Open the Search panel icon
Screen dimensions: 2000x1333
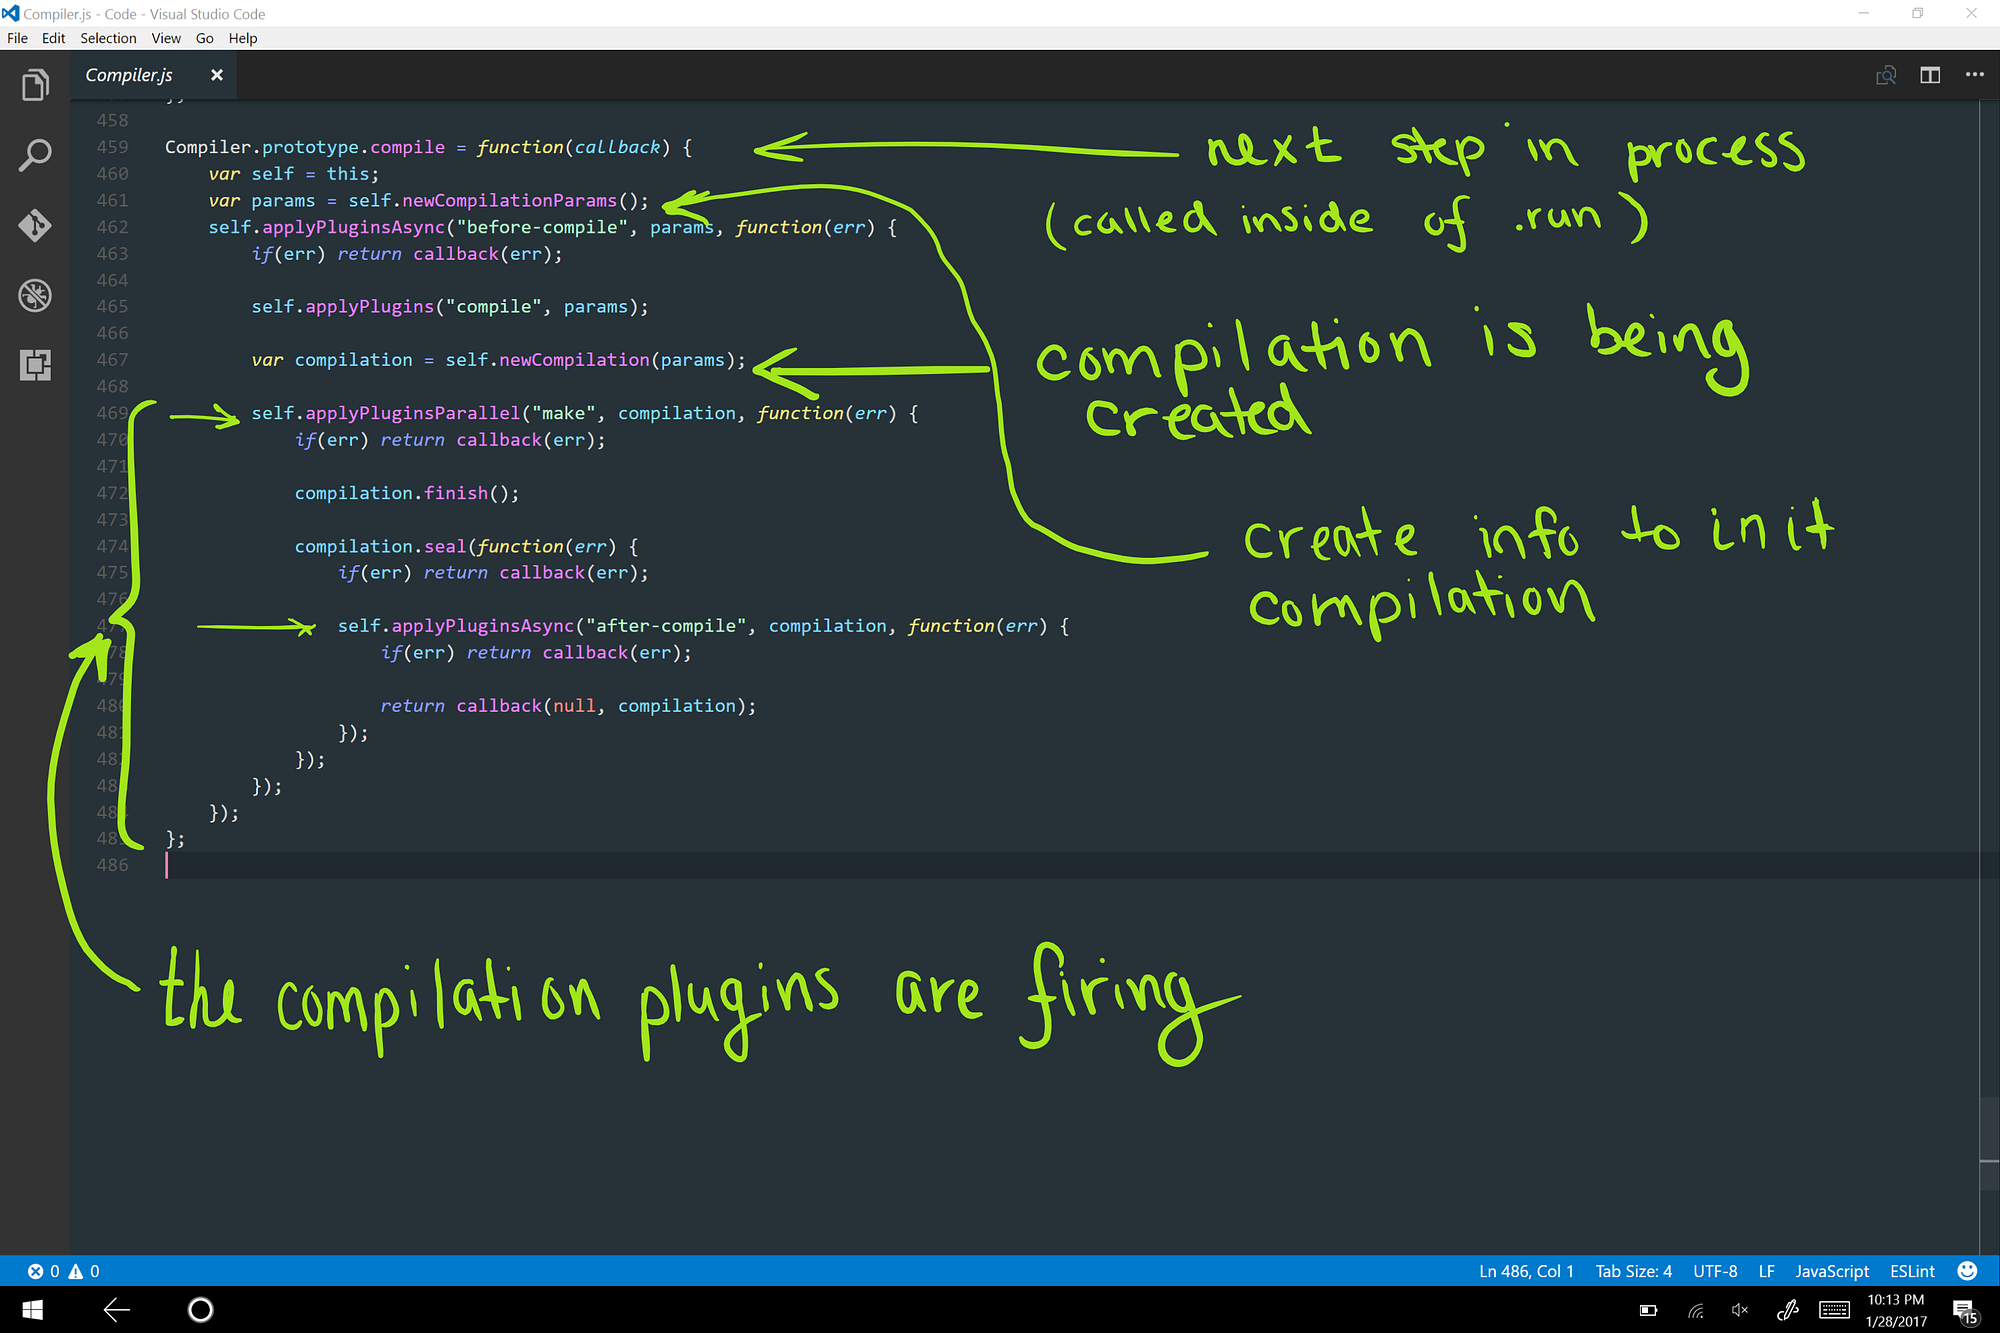[x=35, y=155]
